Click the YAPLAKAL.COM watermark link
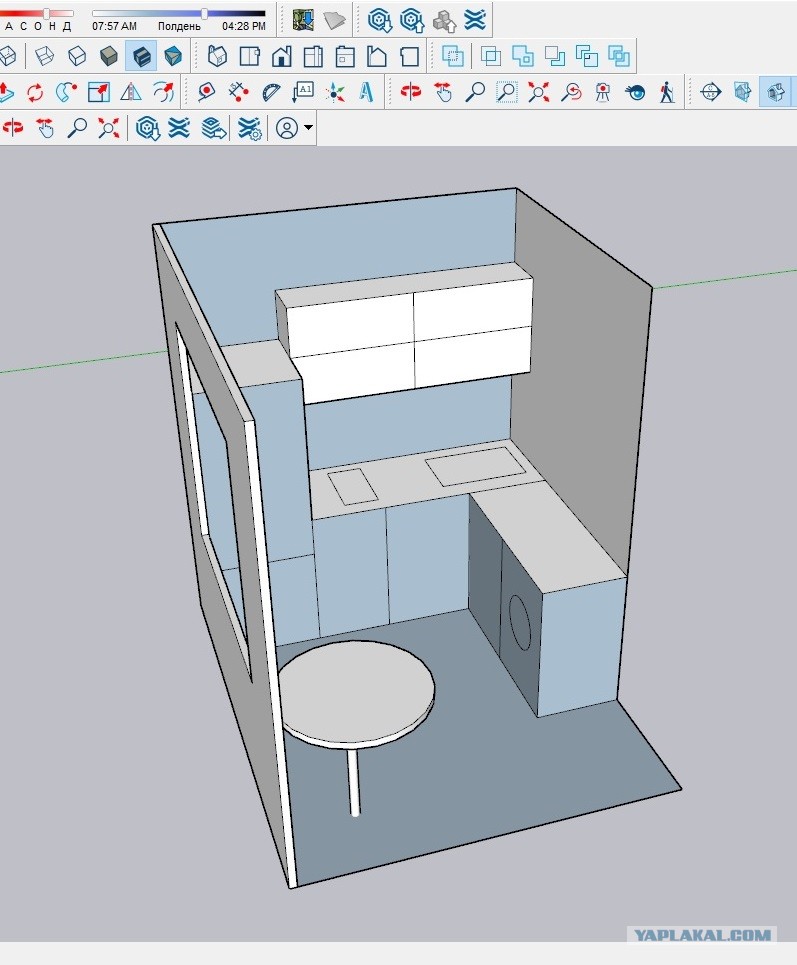 pyautogui.click(x=702, y=935)
